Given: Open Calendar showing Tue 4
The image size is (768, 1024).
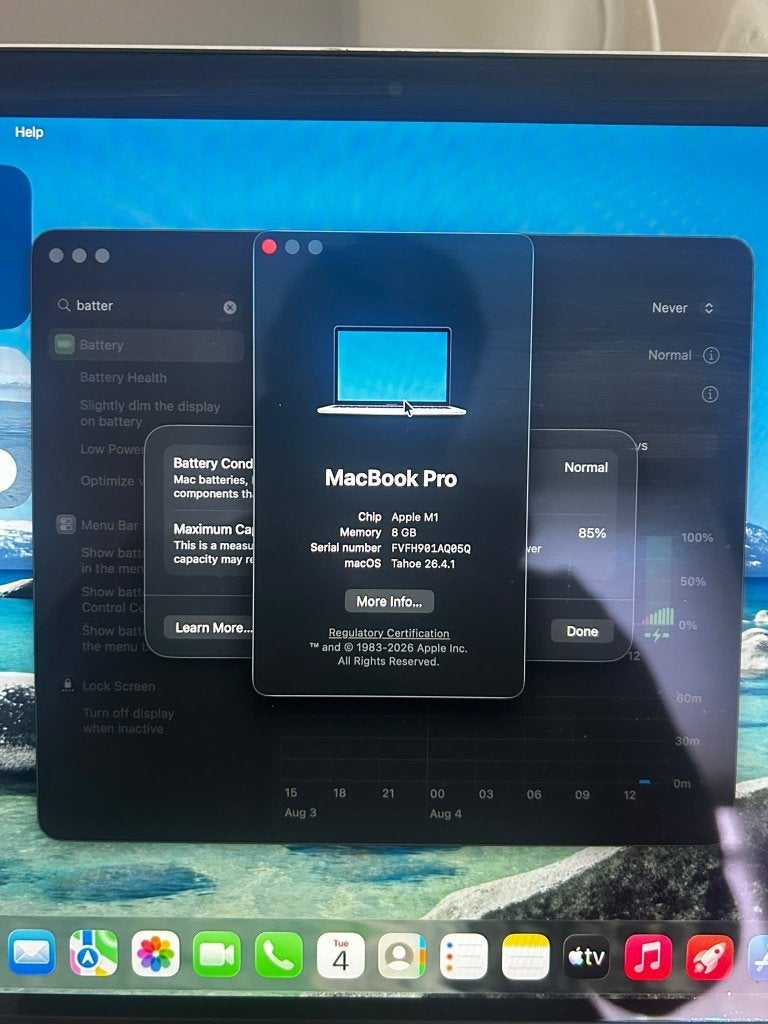Looking at the screenshot, I should pyautogui.click(x=340, y=955).
